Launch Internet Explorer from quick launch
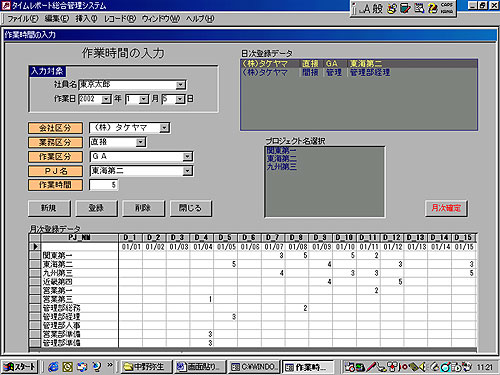This screenshot has width=500, height=375. point(53,367)
